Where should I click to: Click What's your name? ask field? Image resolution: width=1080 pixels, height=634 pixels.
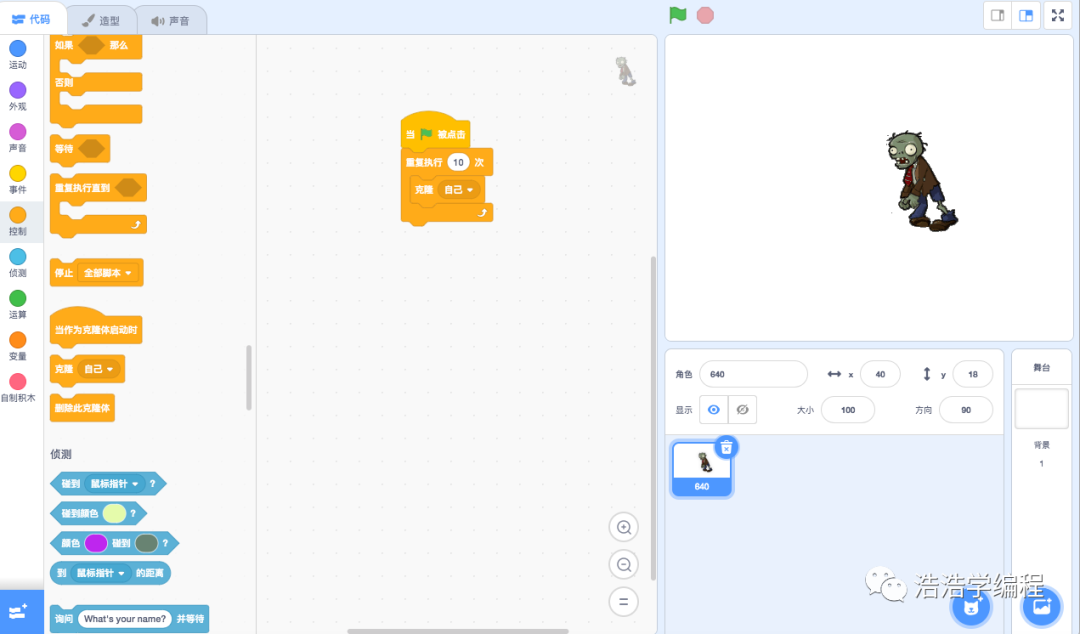pyautogui.click(x=125, y=619)
